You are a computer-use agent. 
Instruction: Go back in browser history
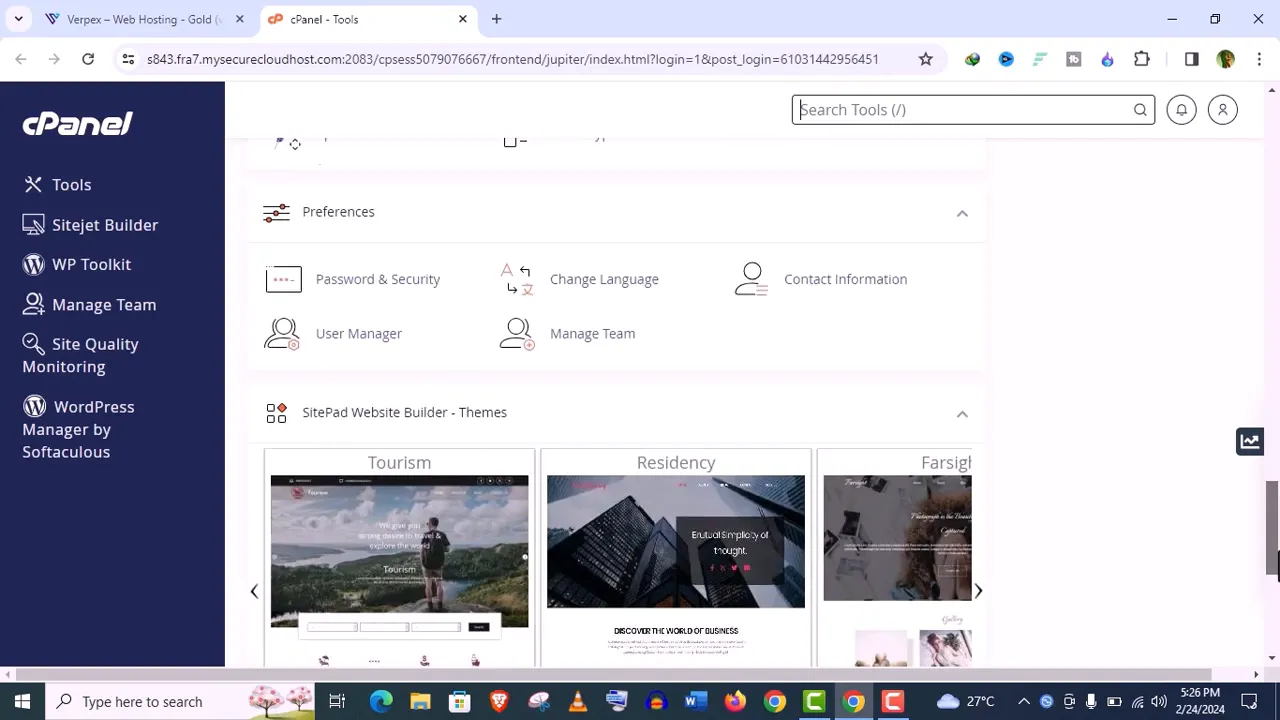click(x=21, y=59)
